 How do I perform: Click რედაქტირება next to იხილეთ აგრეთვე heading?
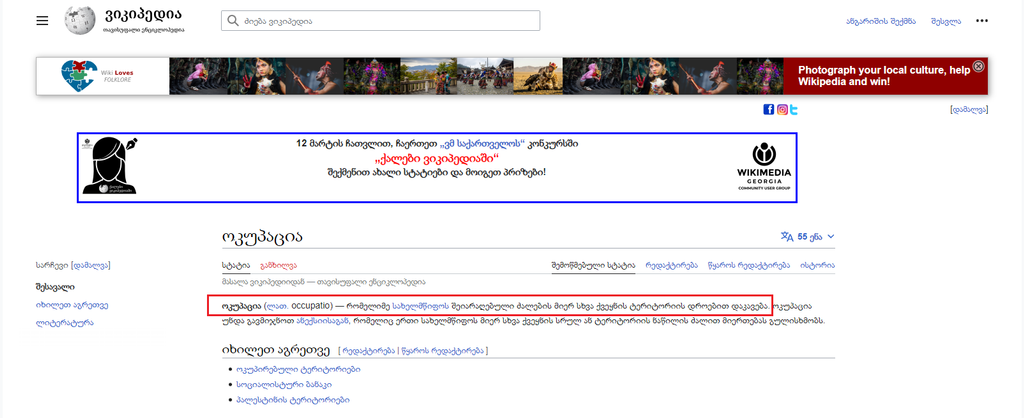pos(368,351)
